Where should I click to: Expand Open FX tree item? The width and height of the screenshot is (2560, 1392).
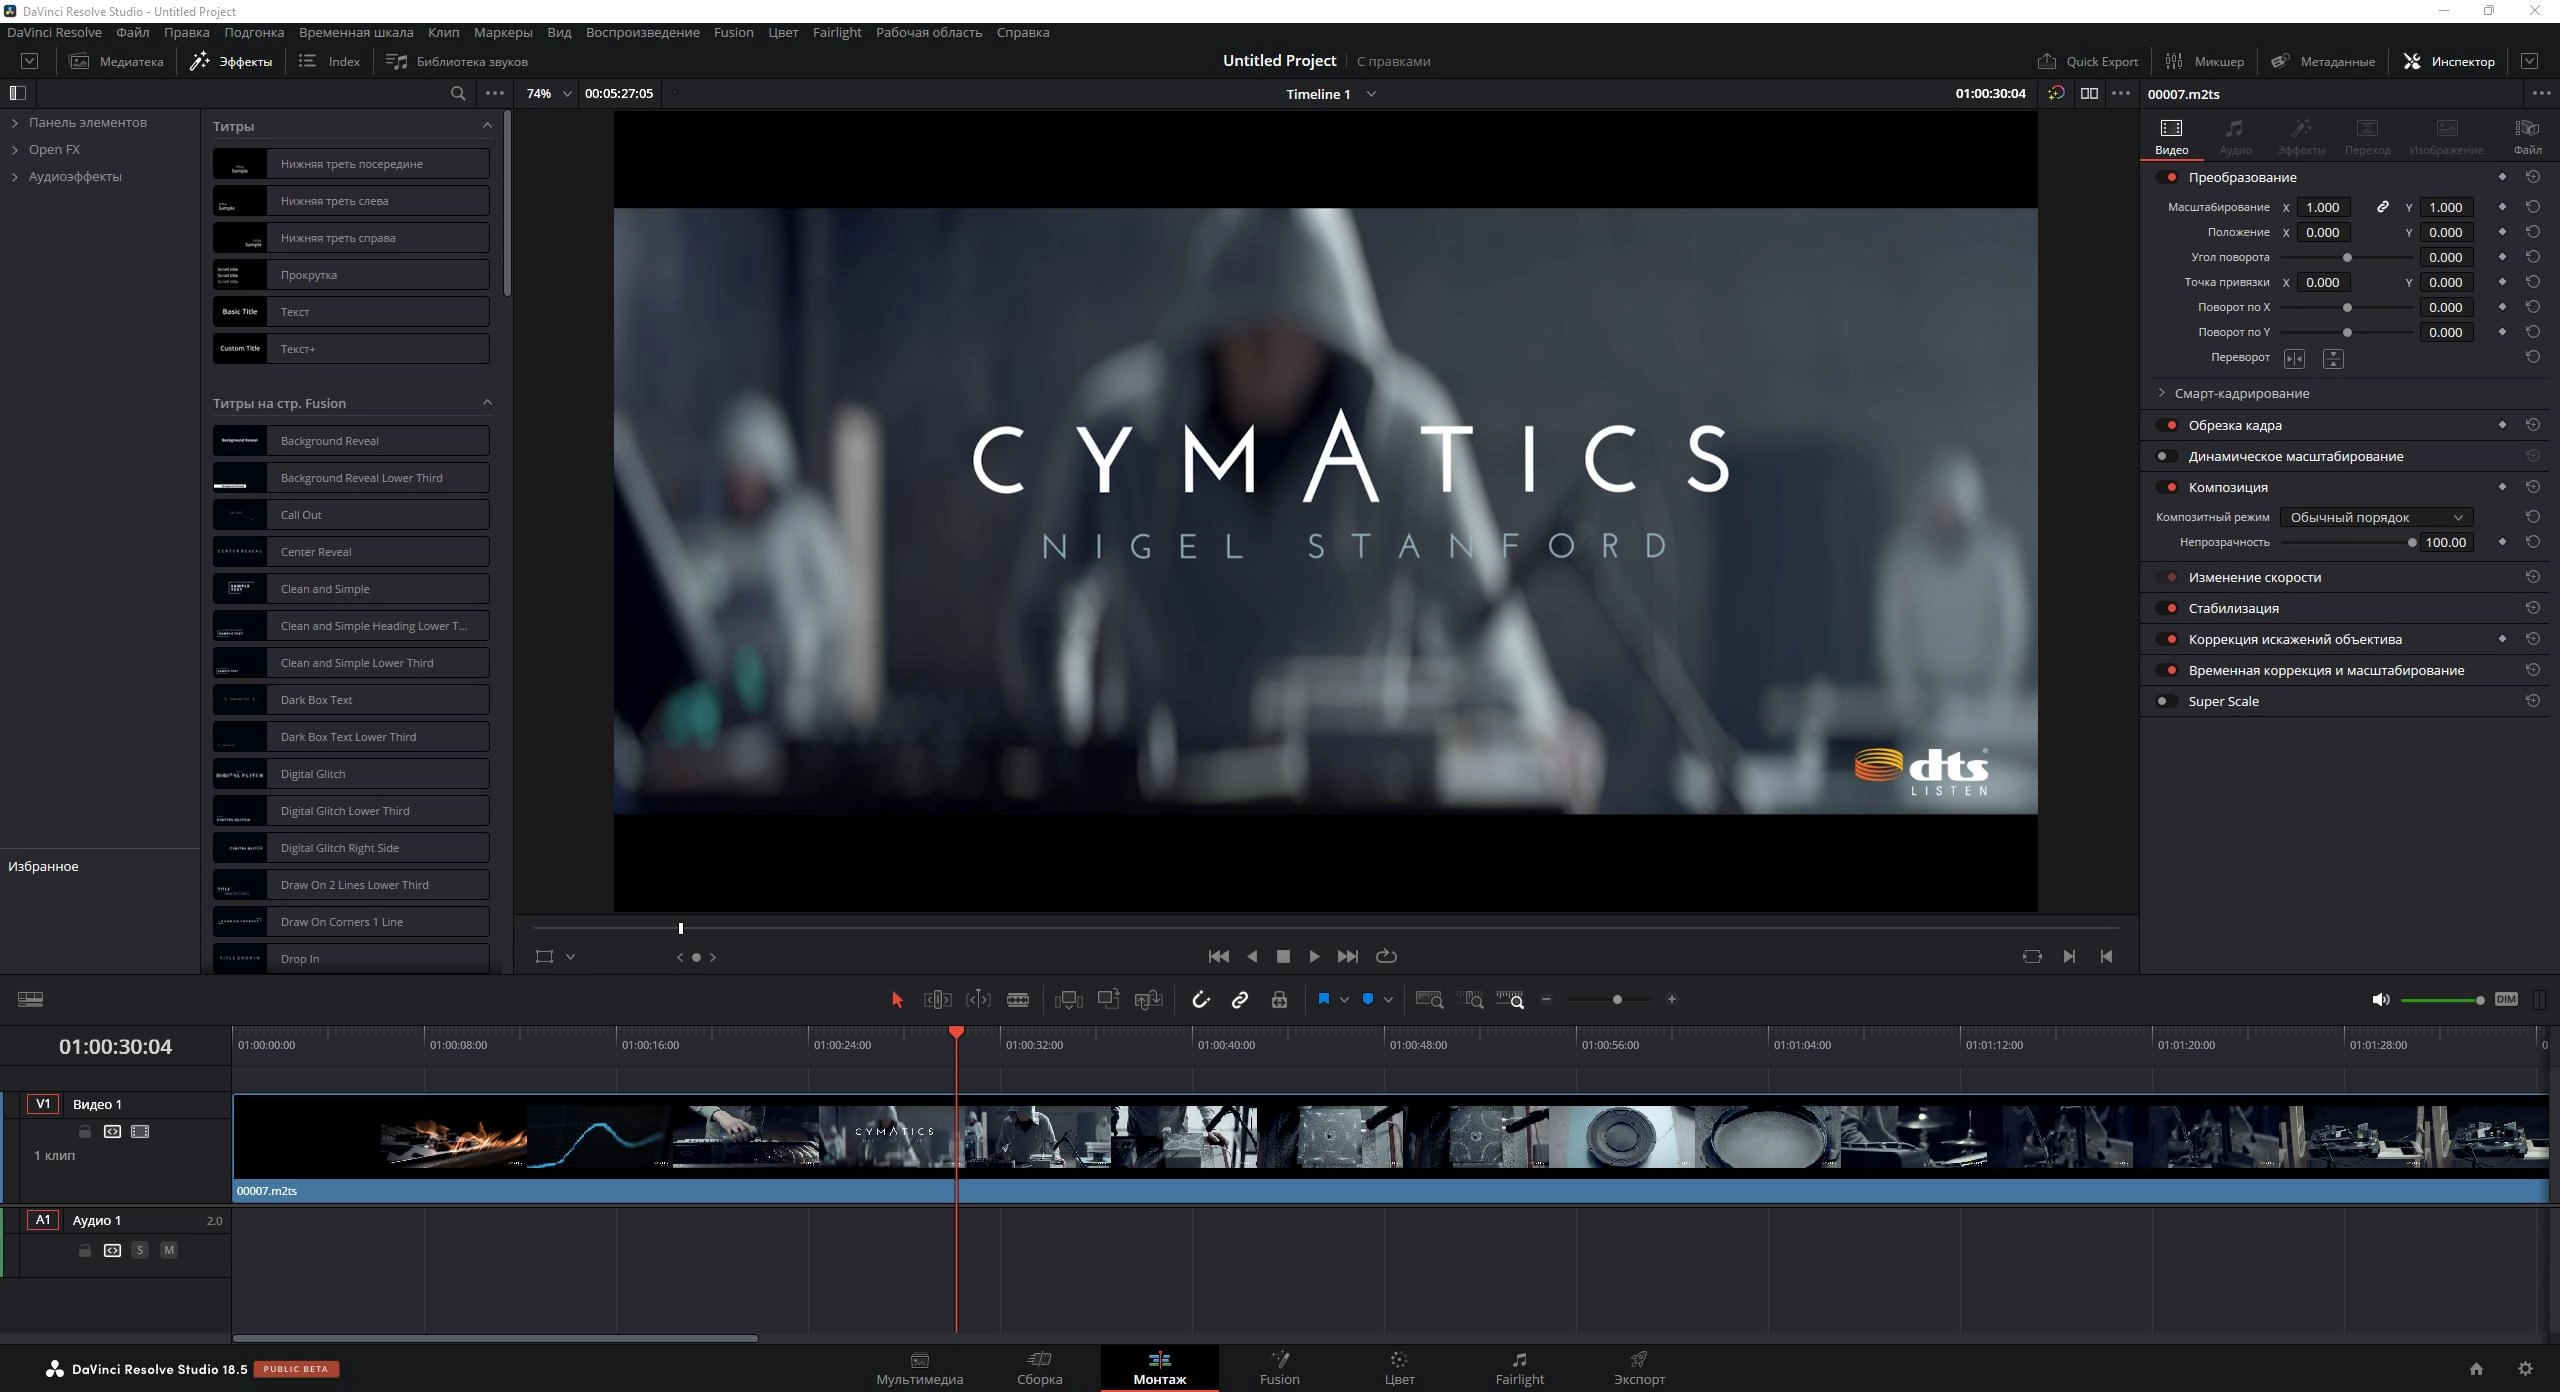pyautogui.click(x=15, y=150)
